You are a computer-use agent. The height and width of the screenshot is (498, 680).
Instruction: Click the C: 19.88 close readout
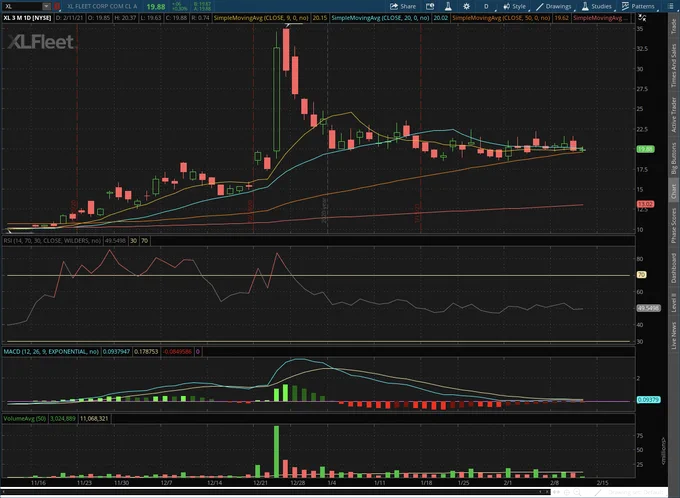pyautogui.click(x=176, y=18)
